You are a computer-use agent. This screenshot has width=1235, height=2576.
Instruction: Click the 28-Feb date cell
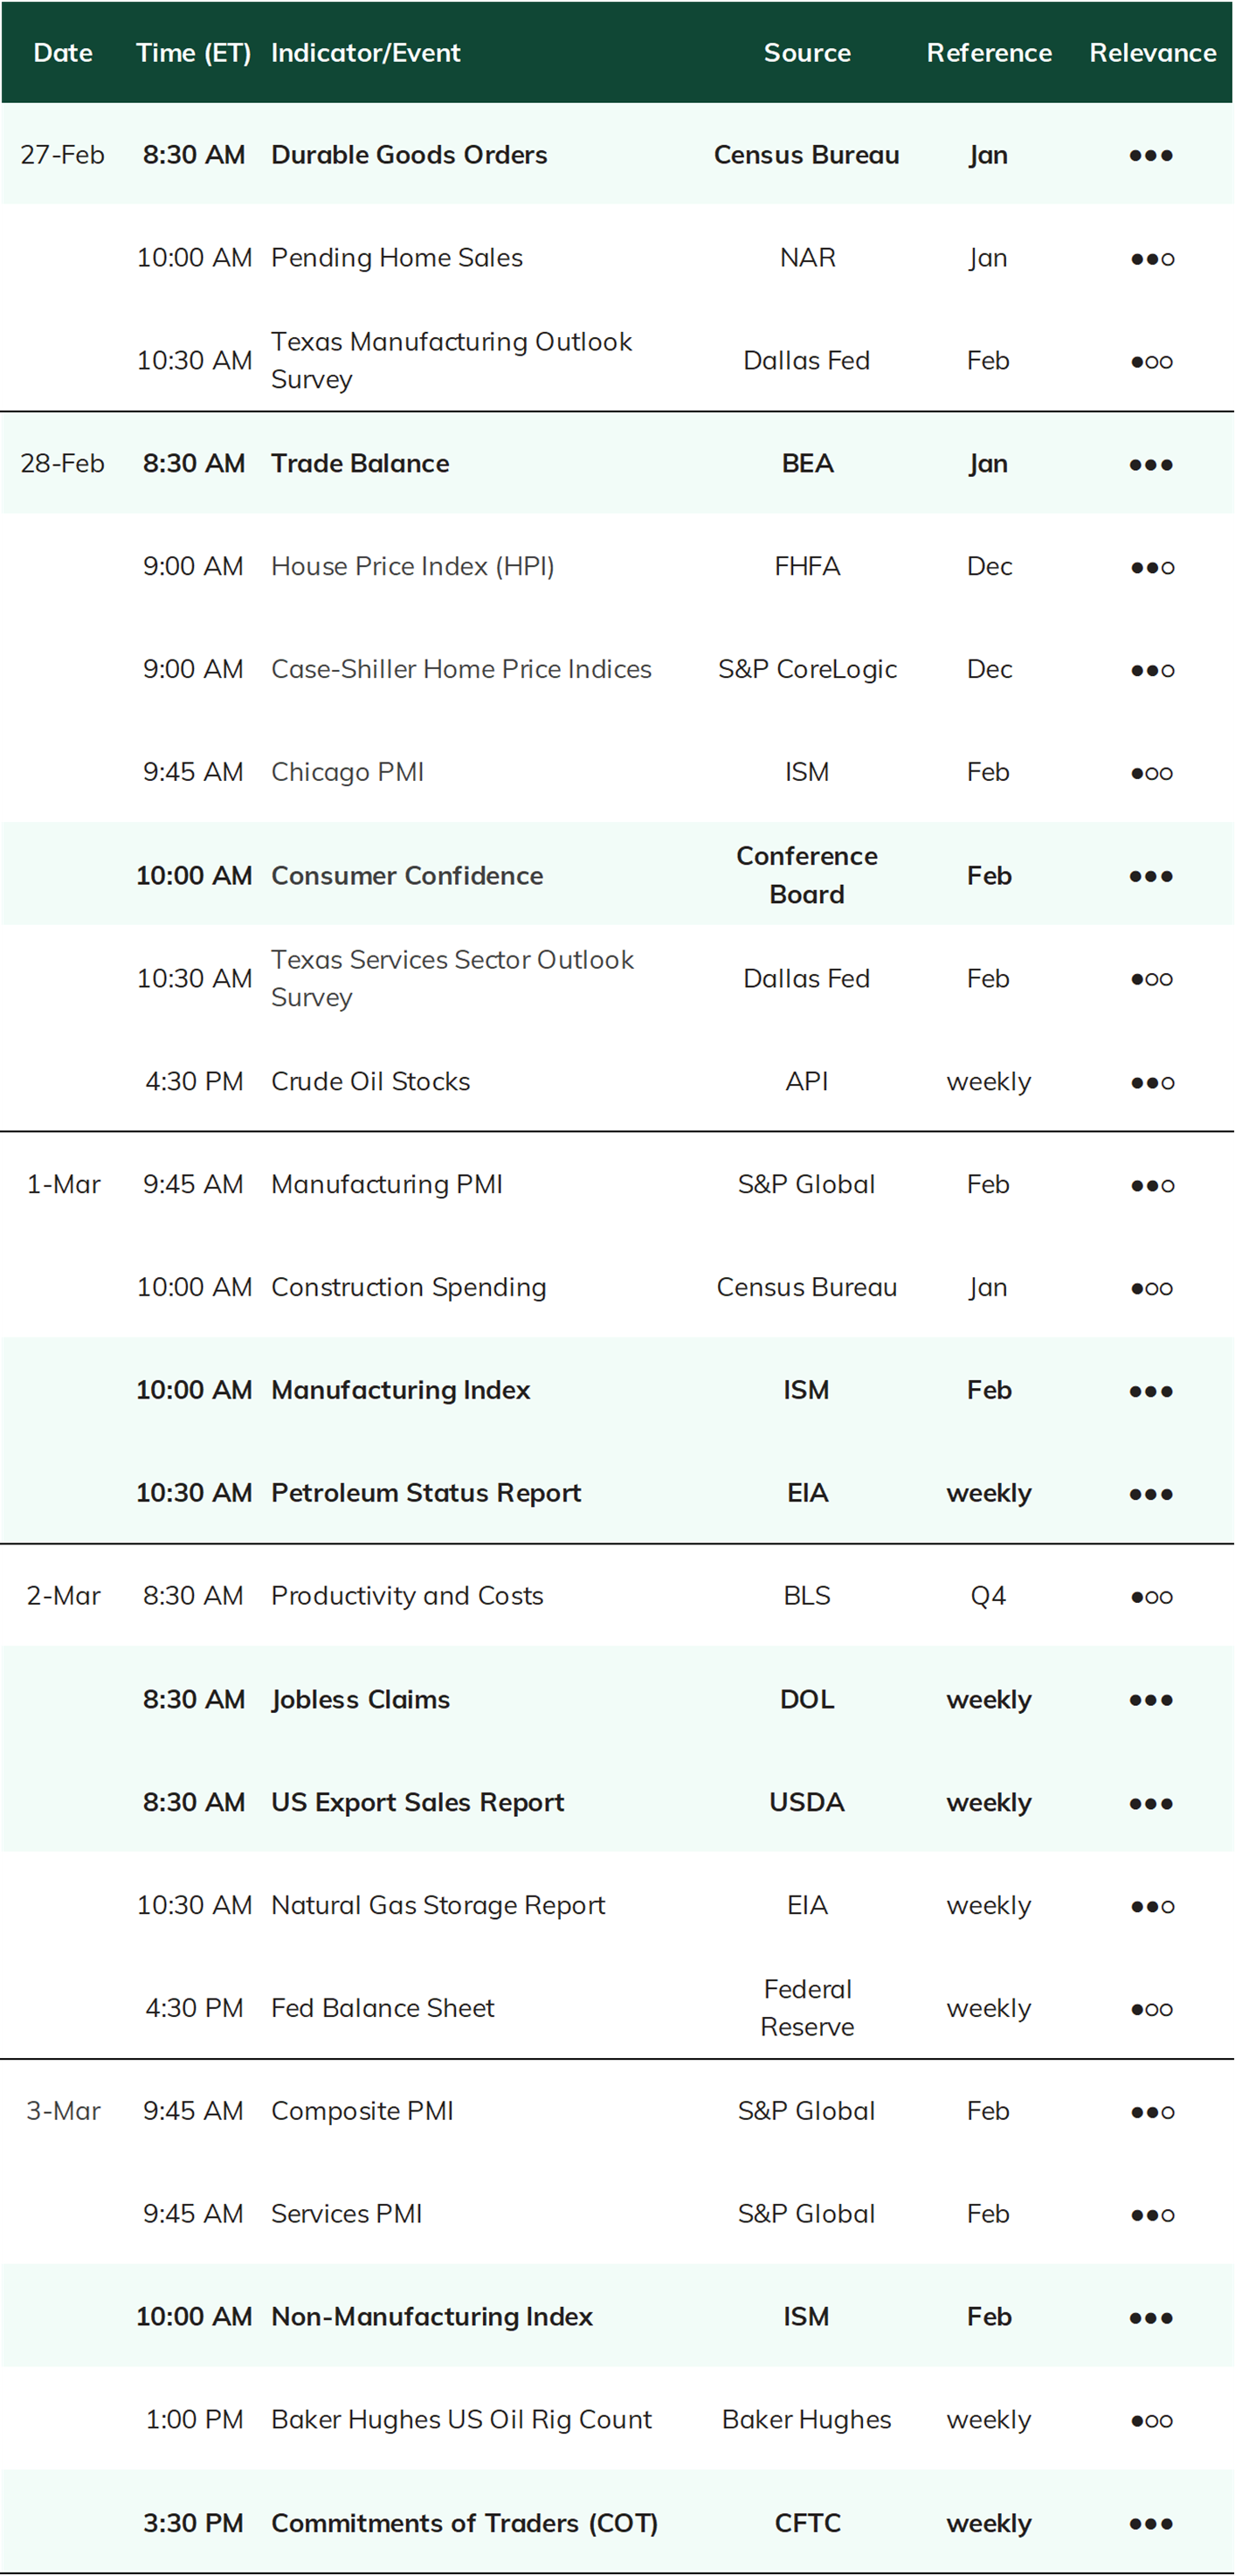pyautogui.click(x=62, y=464)
